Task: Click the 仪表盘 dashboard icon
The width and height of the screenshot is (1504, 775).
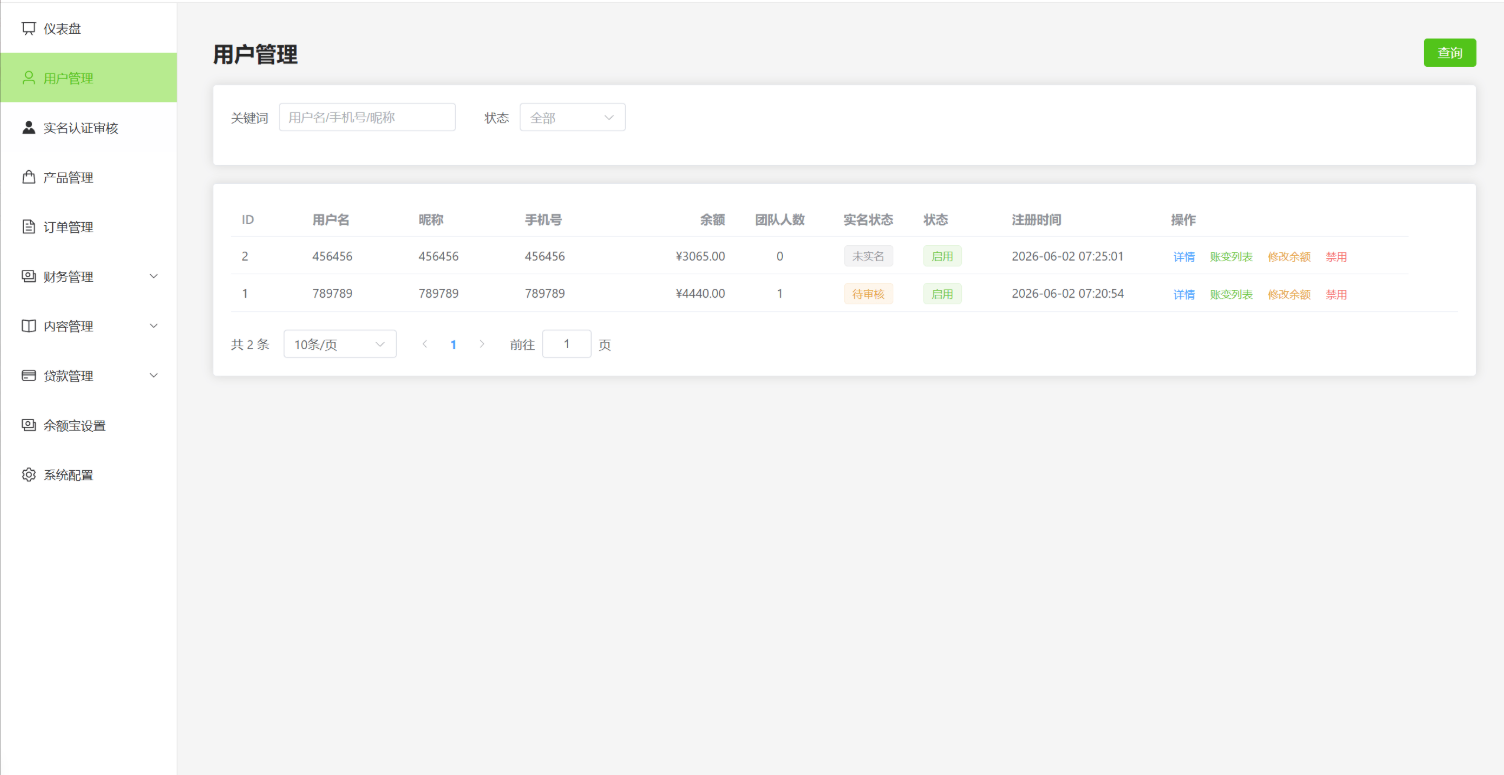Action: pyautogui.click(x=29, y=29)
